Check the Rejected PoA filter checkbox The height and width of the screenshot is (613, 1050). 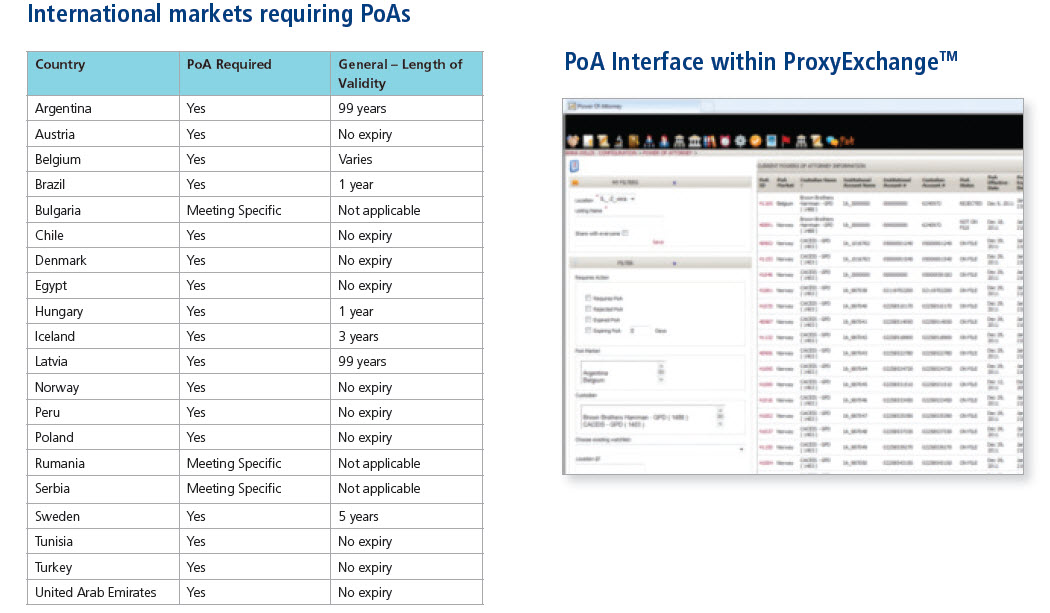pyautogui.click(x=588, y=309)
